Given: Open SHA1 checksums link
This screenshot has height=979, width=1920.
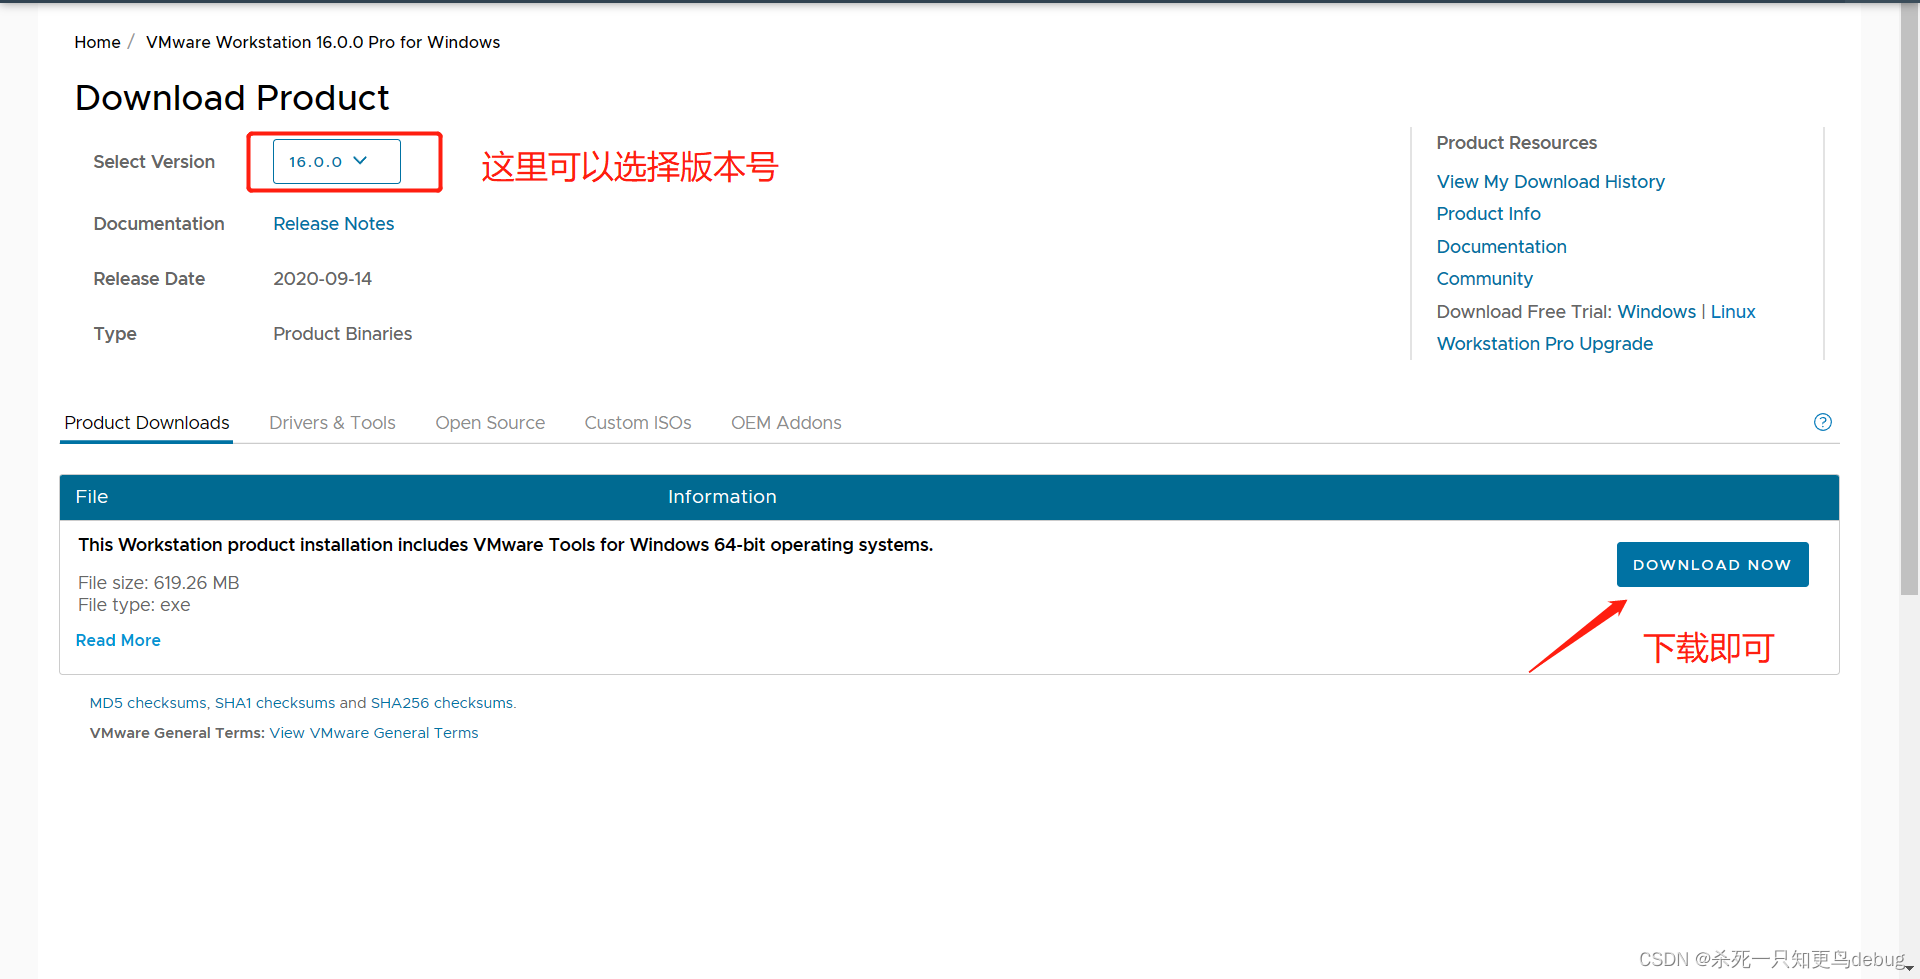Looking at the screenshot, I should pyautogui.click(x=275, y=703).
